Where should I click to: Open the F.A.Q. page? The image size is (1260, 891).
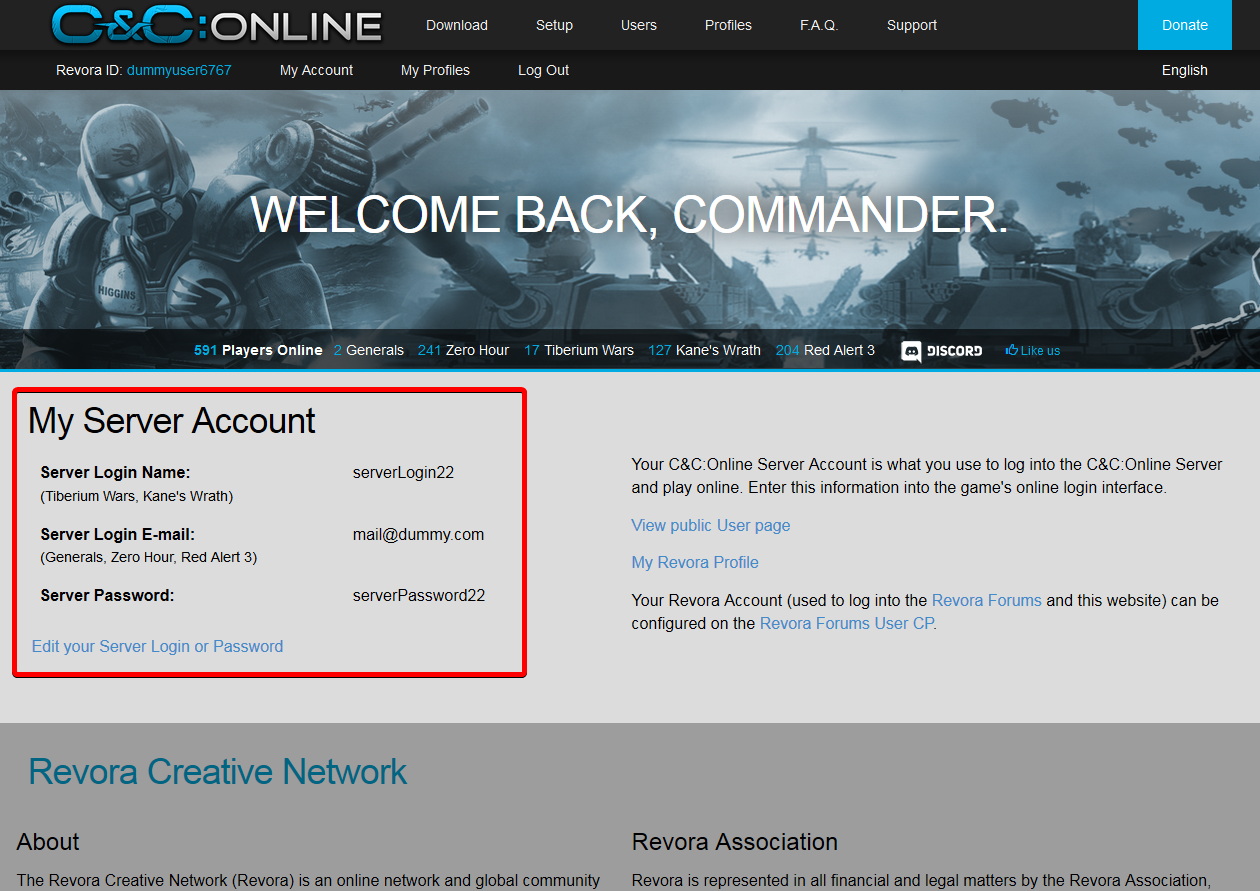[x=819, y=25]
